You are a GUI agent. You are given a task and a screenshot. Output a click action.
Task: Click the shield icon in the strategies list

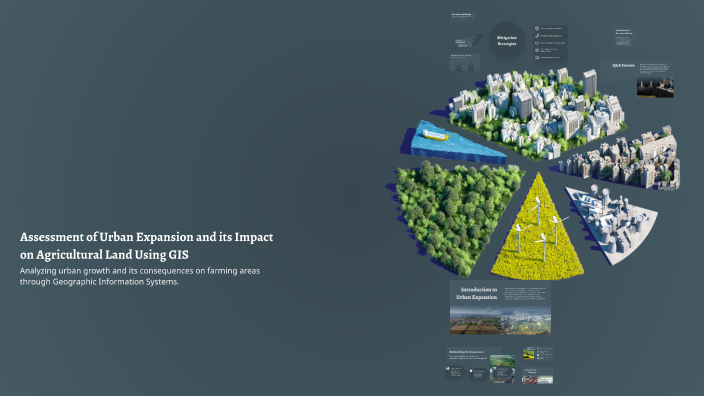537,28
